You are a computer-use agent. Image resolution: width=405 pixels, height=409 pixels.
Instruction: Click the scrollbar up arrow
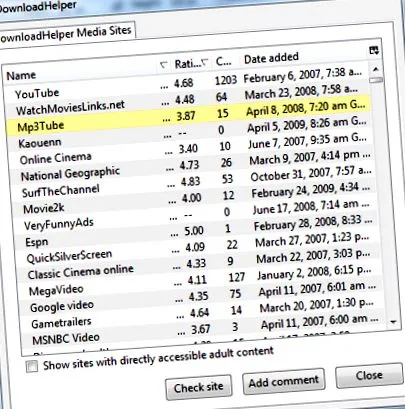tap(376, 69)
